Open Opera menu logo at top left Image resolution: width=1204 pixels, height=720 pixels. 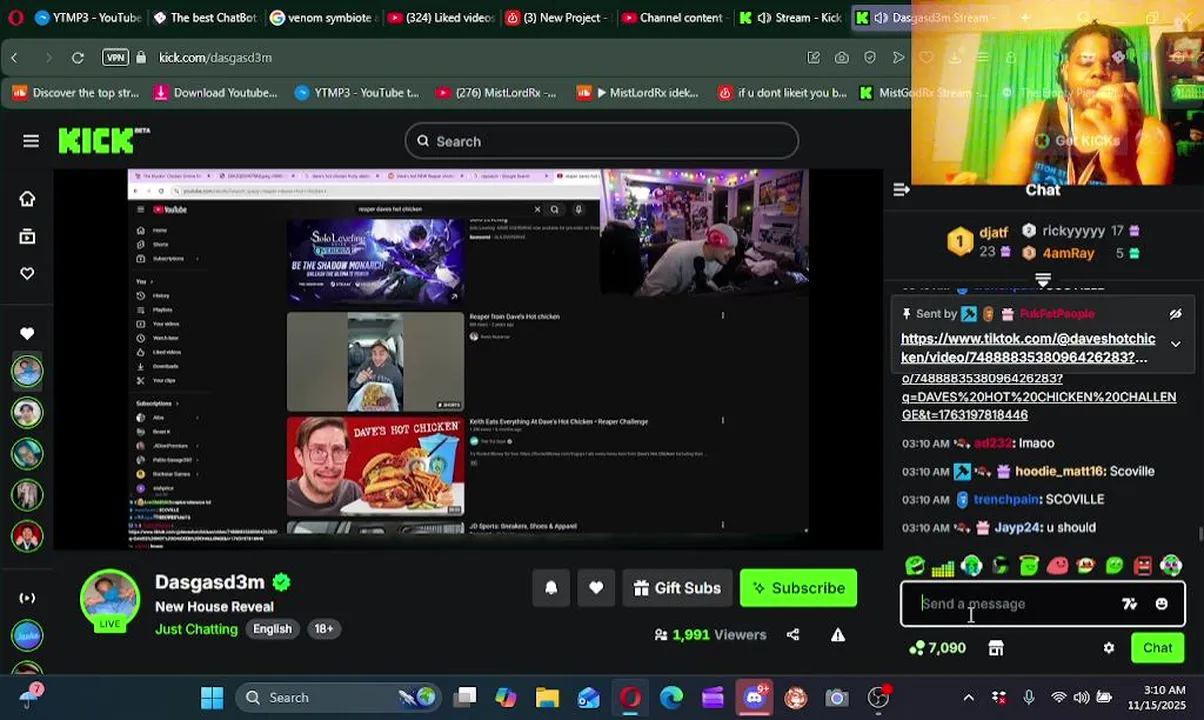point(15,18)
